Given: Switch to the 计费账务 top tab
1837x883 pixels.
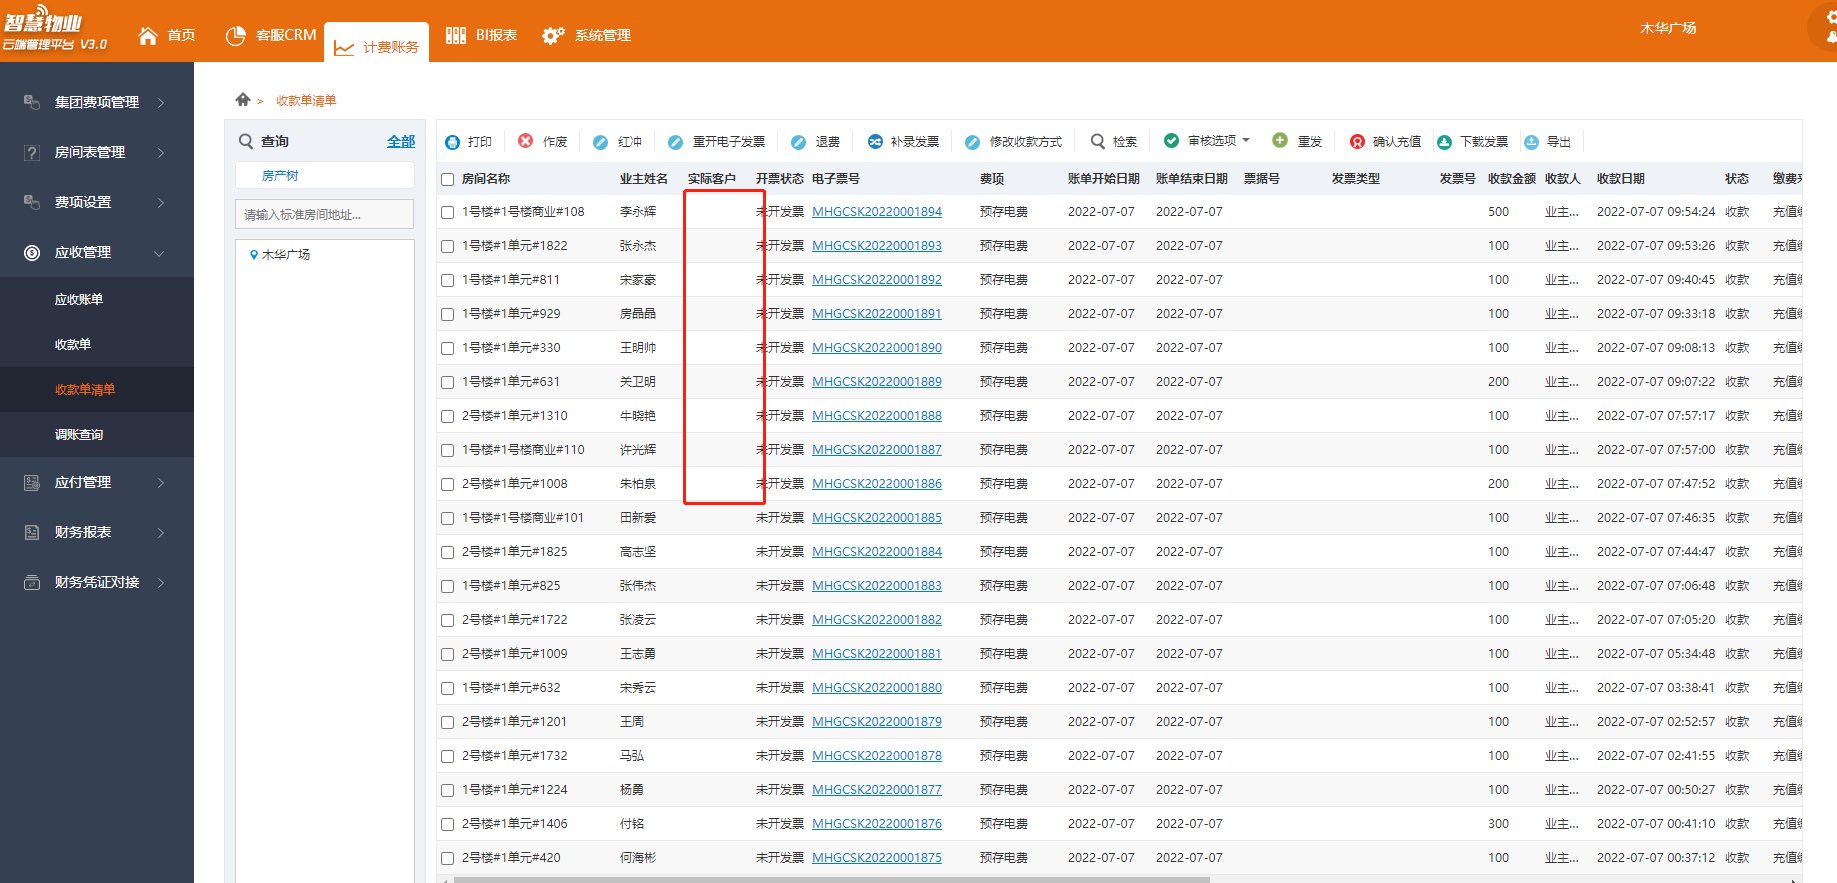Looking at the screenshot, I should [377, 43].
